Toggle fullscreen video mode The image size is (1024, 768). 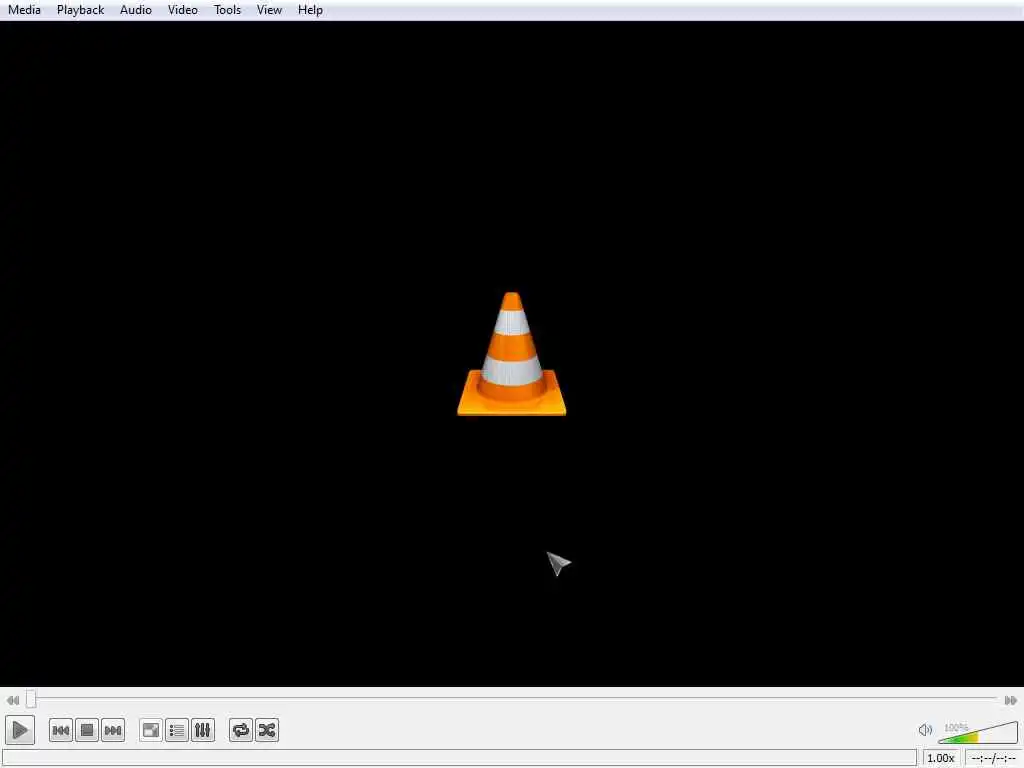point(151,730)
